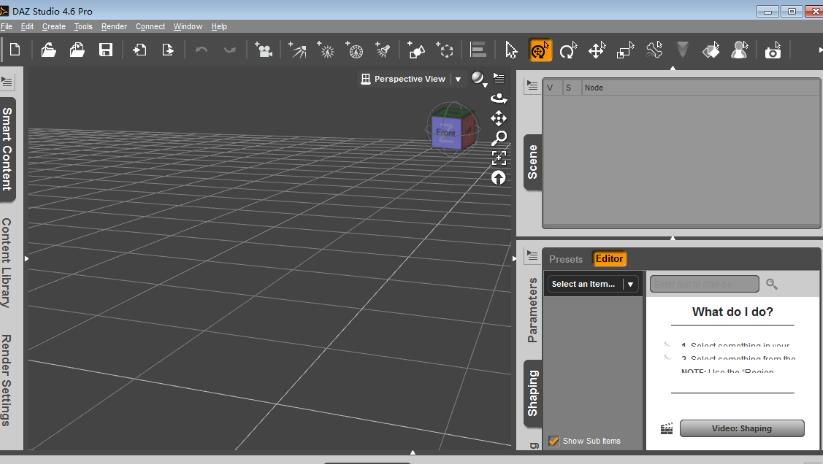Screen dimensions: 823x464
Task: Click the Render camera icon
Action: tap(773, 50)
